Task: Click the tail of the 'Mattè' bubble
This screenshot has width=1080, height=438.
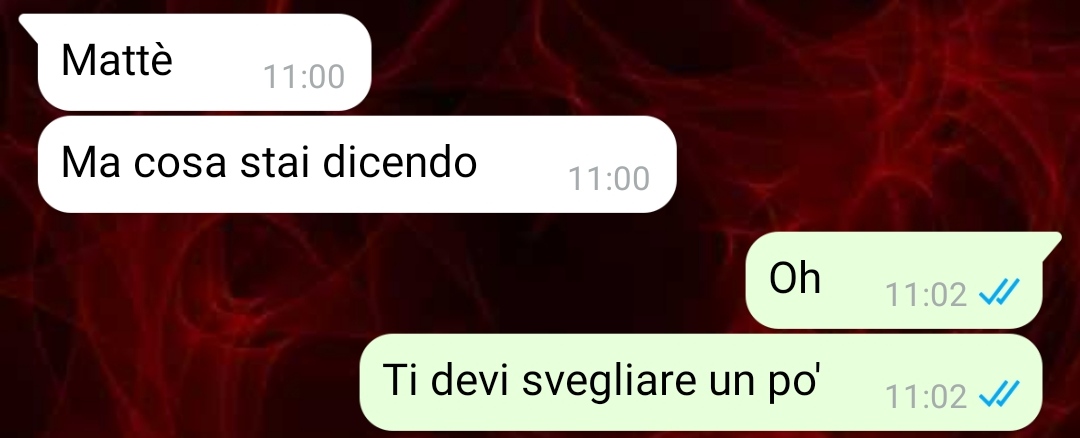Action: [29, 24]
